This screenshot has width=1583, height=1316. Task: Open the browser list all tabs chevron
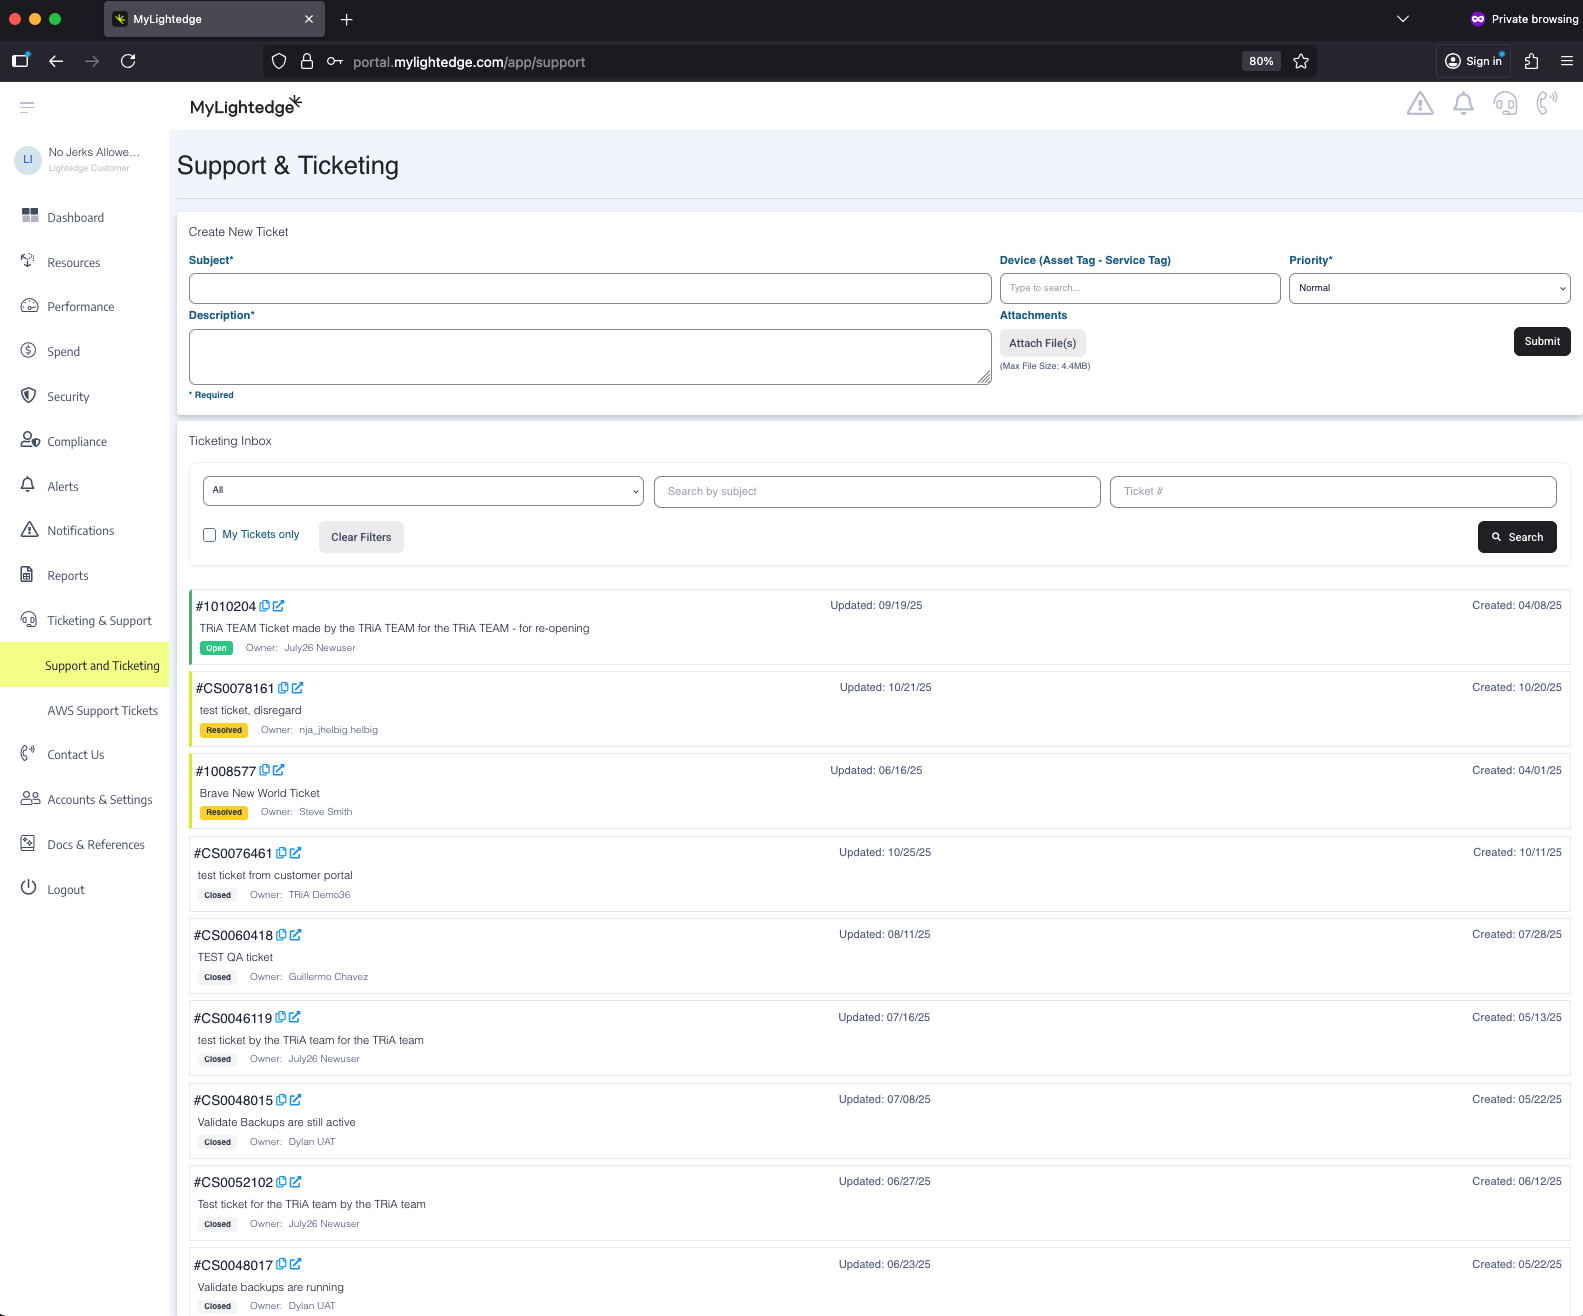coord(1403,19)
